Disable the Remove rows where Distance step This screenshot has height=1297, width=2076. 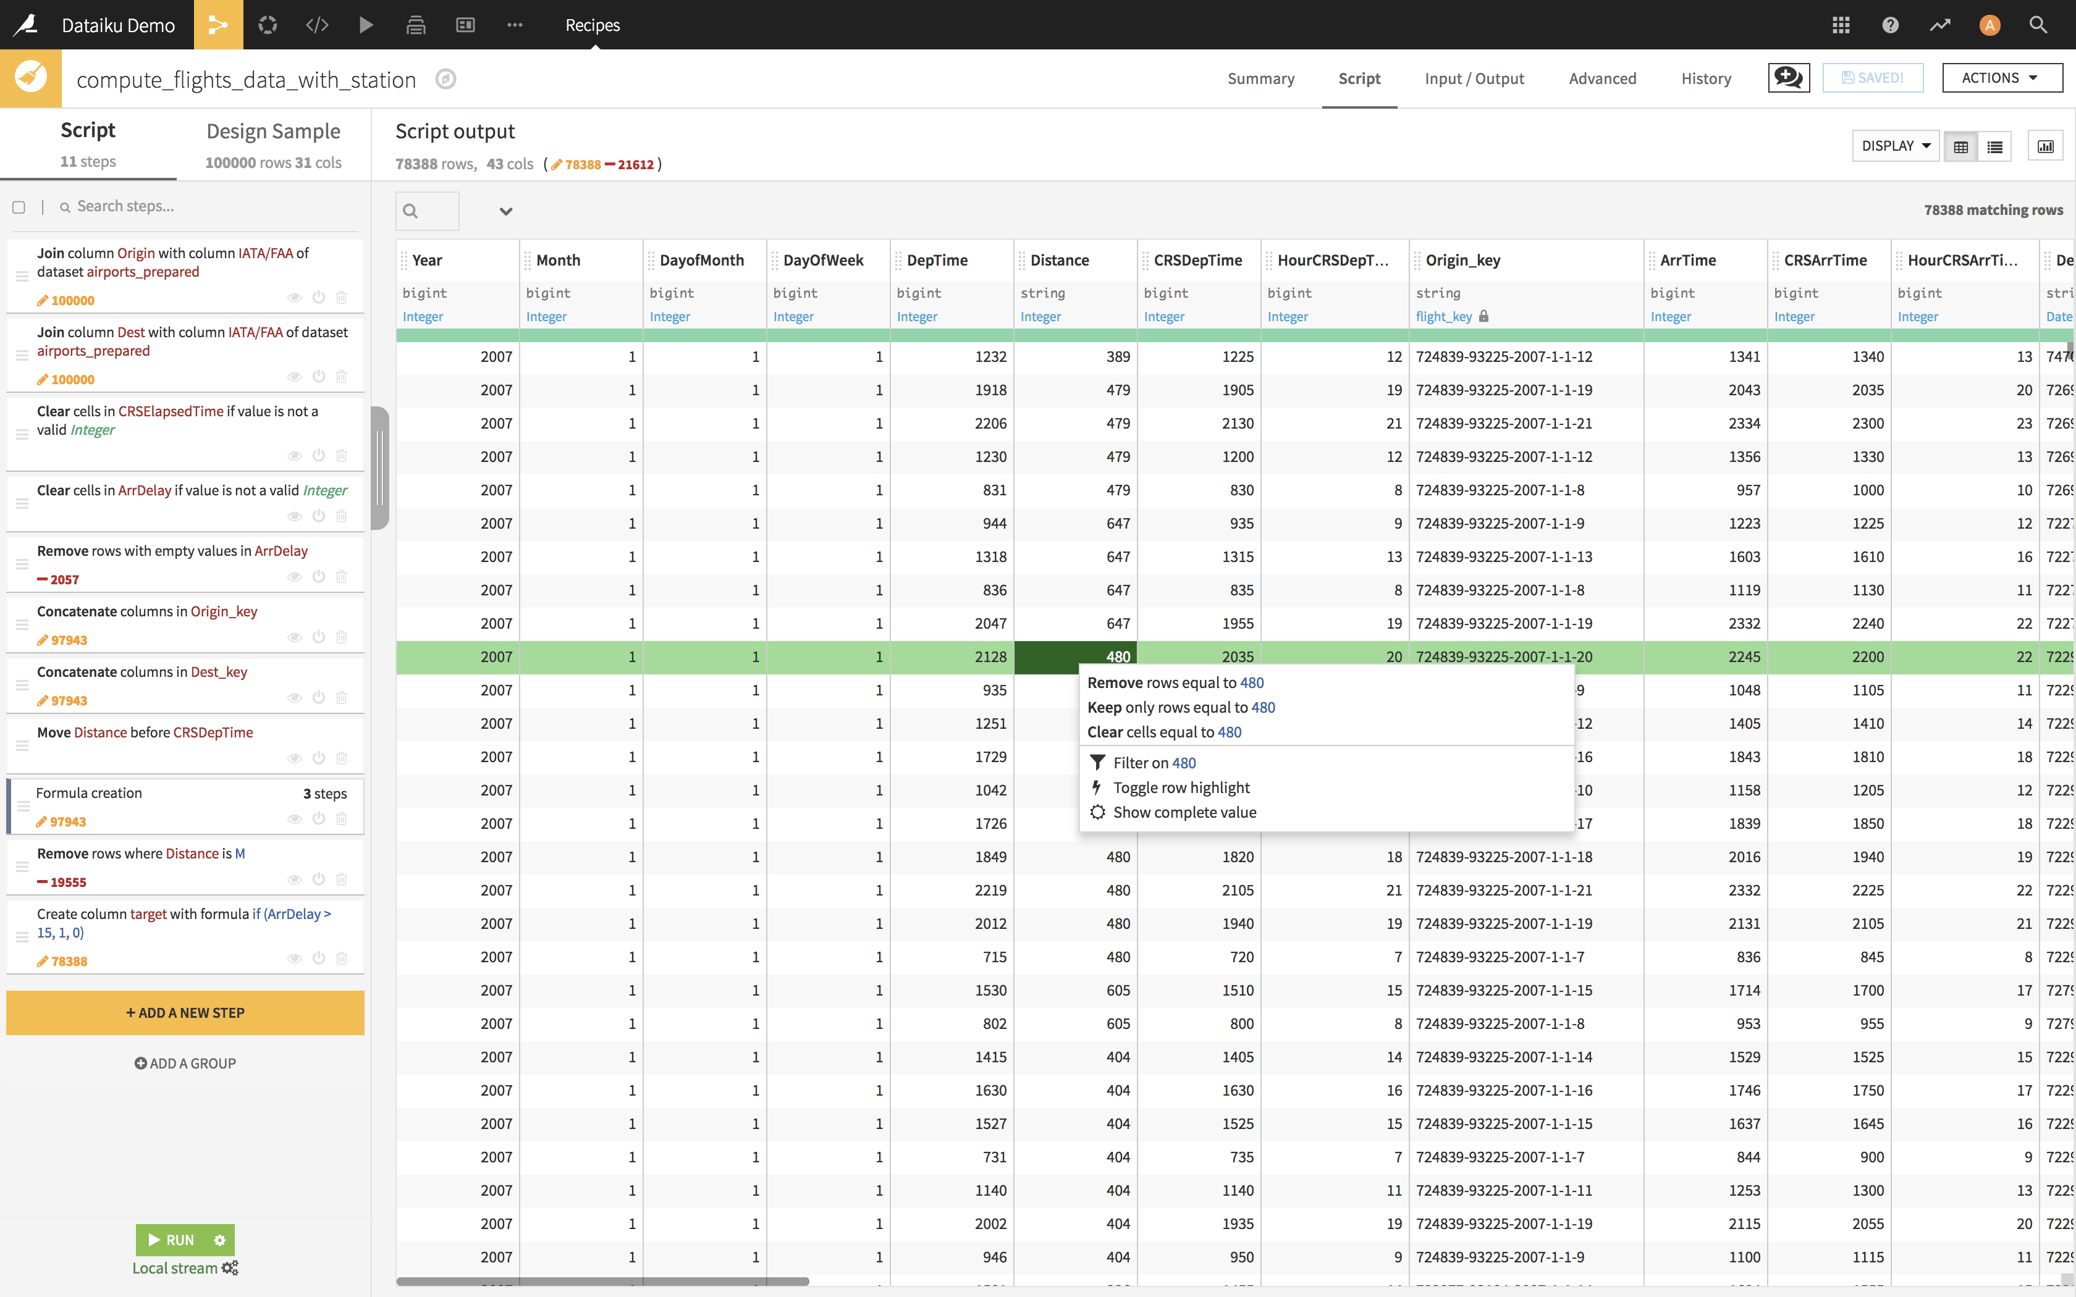click(319, 879)
